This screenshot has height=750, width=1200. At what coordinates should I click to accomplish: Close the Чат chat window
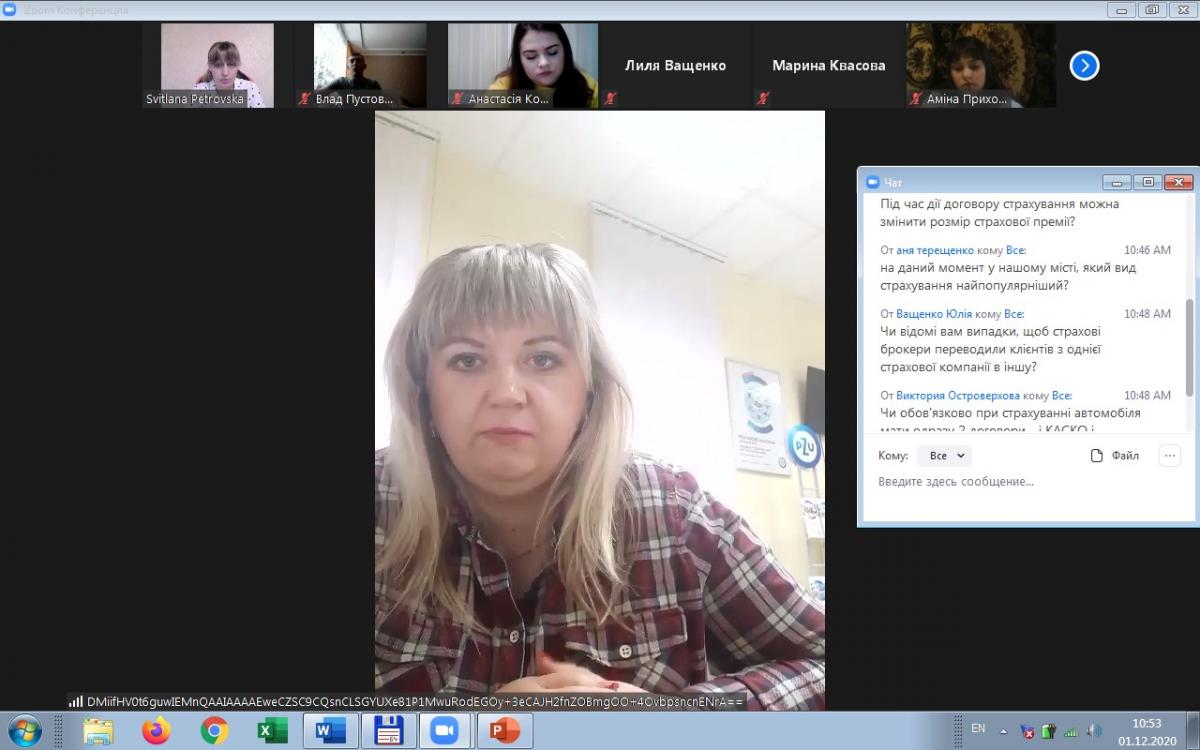(x=1178, y=182)
